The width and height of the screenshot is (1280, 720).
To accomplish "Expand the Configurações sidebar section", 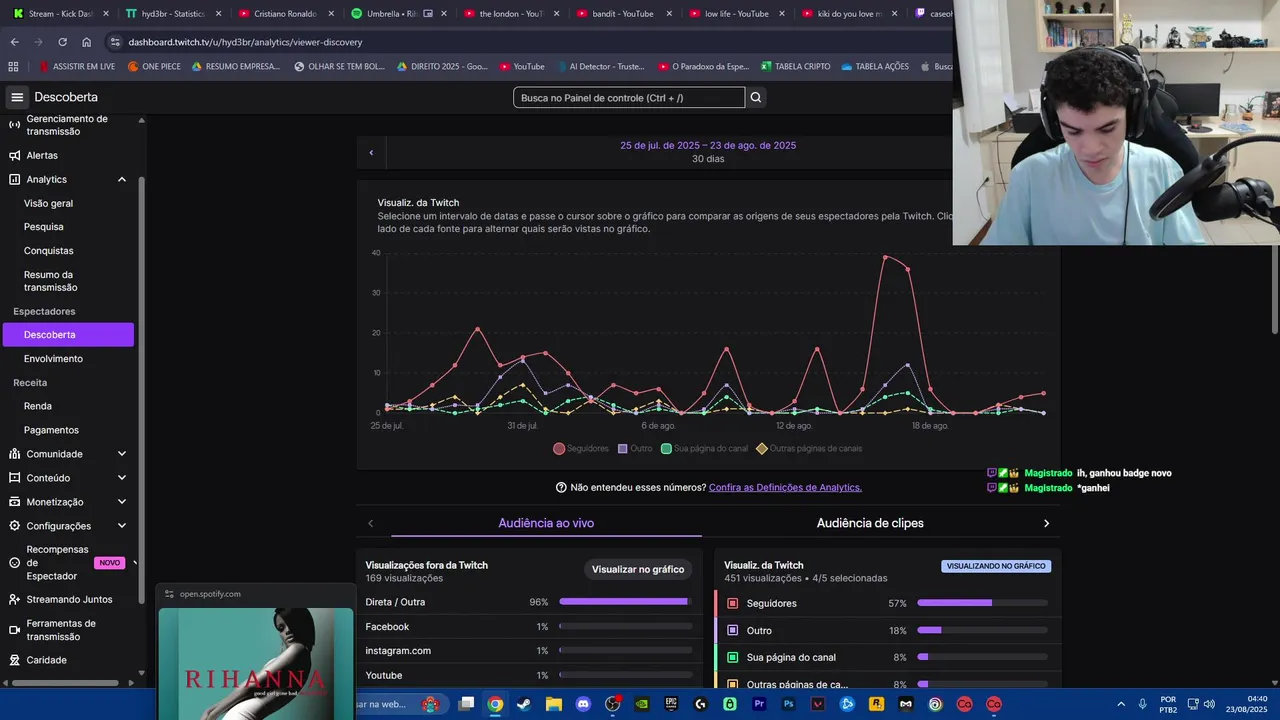I will [x=122, y=526].
